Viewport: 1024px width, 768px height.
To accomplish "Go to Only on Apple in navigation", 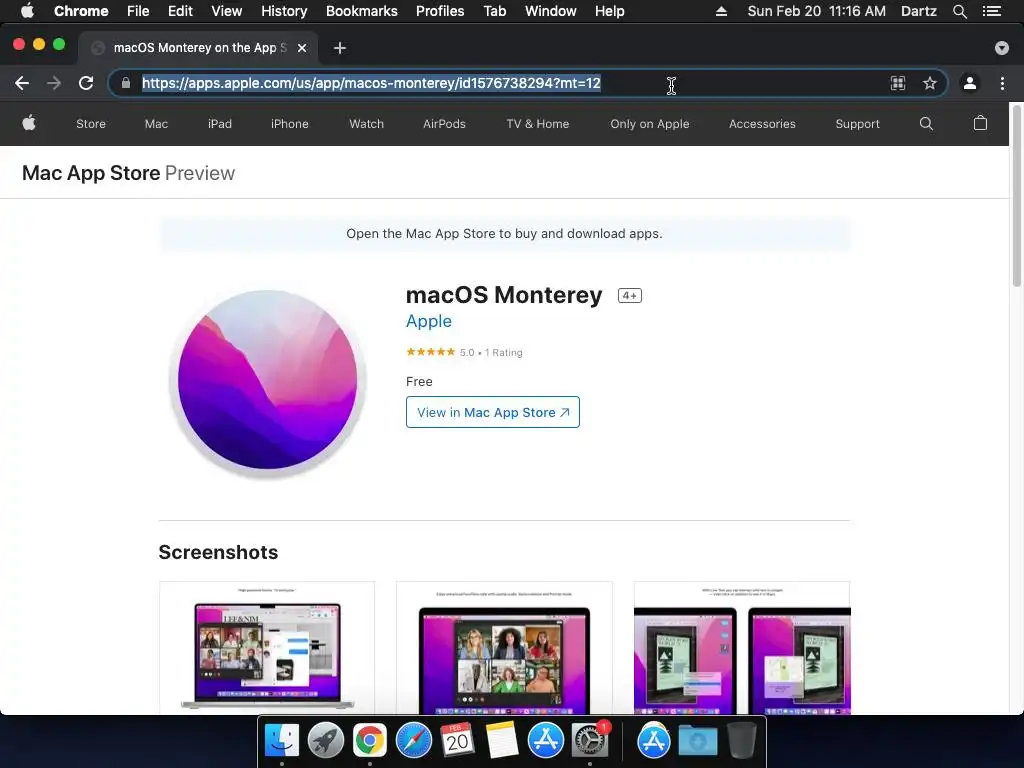I will click(x=650, y=123).
